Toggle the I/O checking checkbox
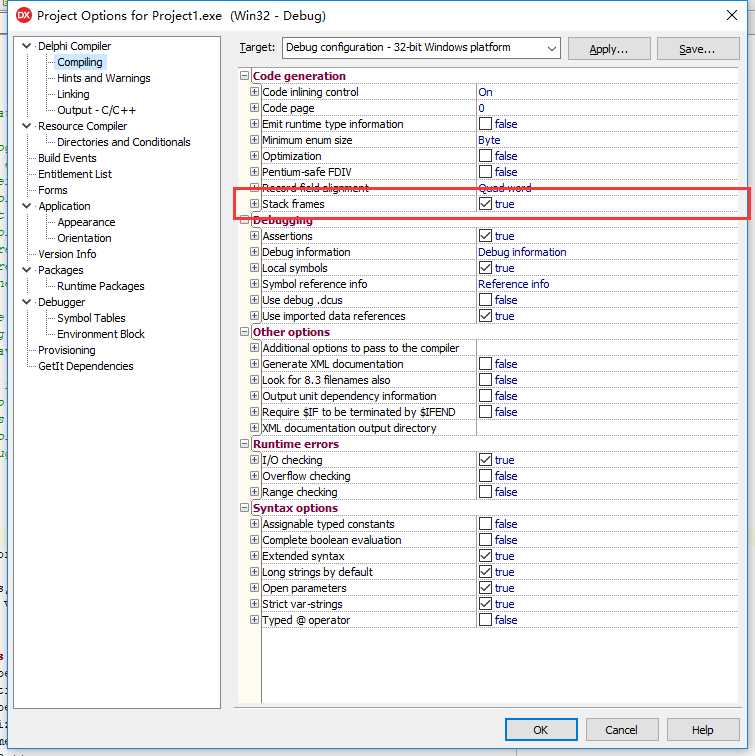Image resolution: width=755 pixels, height=756 pixels. (x=485, y=460)
